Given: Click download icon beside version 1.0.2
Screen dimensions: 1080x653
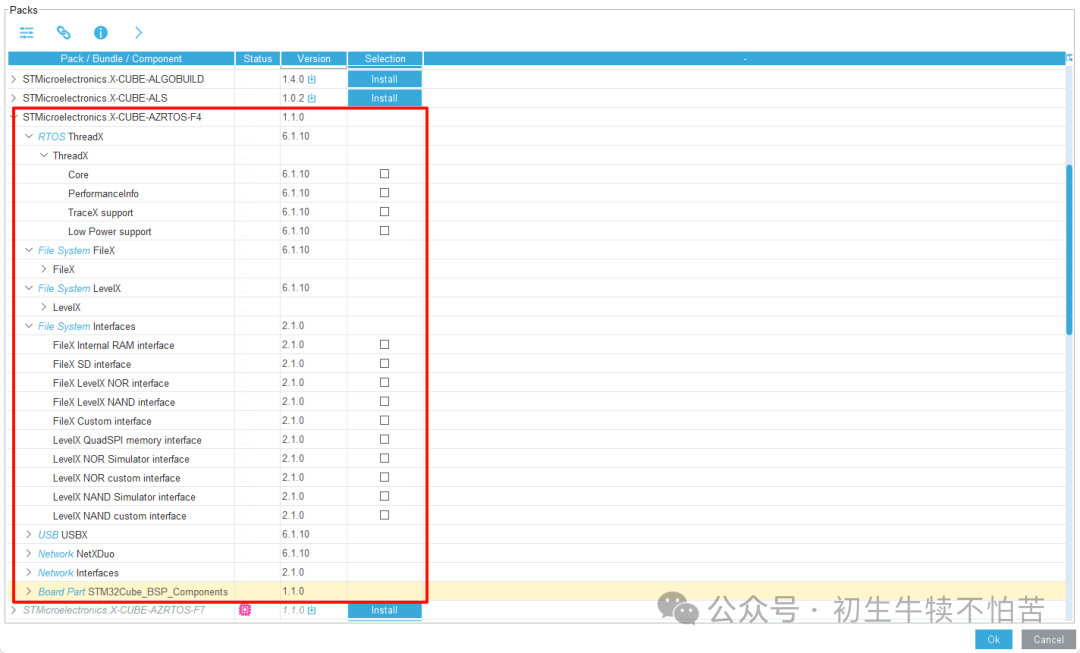Looking at the screenshot, I should coord(311,99).
